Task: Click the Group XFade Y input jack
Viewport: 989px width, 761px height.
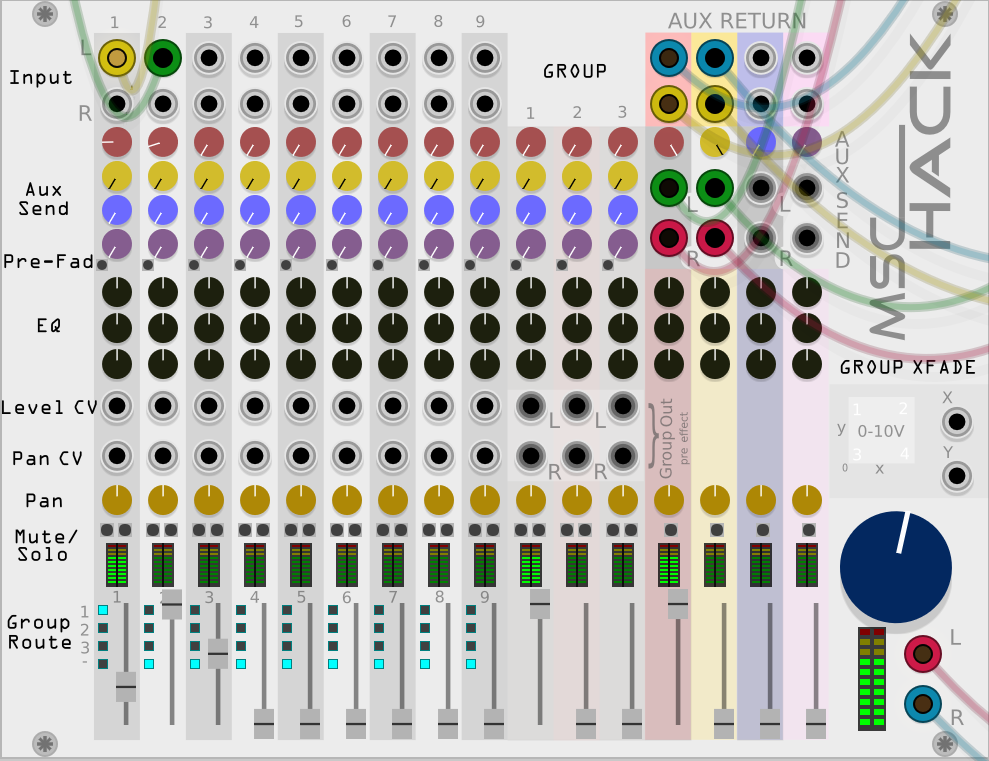Action: pyautogui.click(x=956, y=475)
